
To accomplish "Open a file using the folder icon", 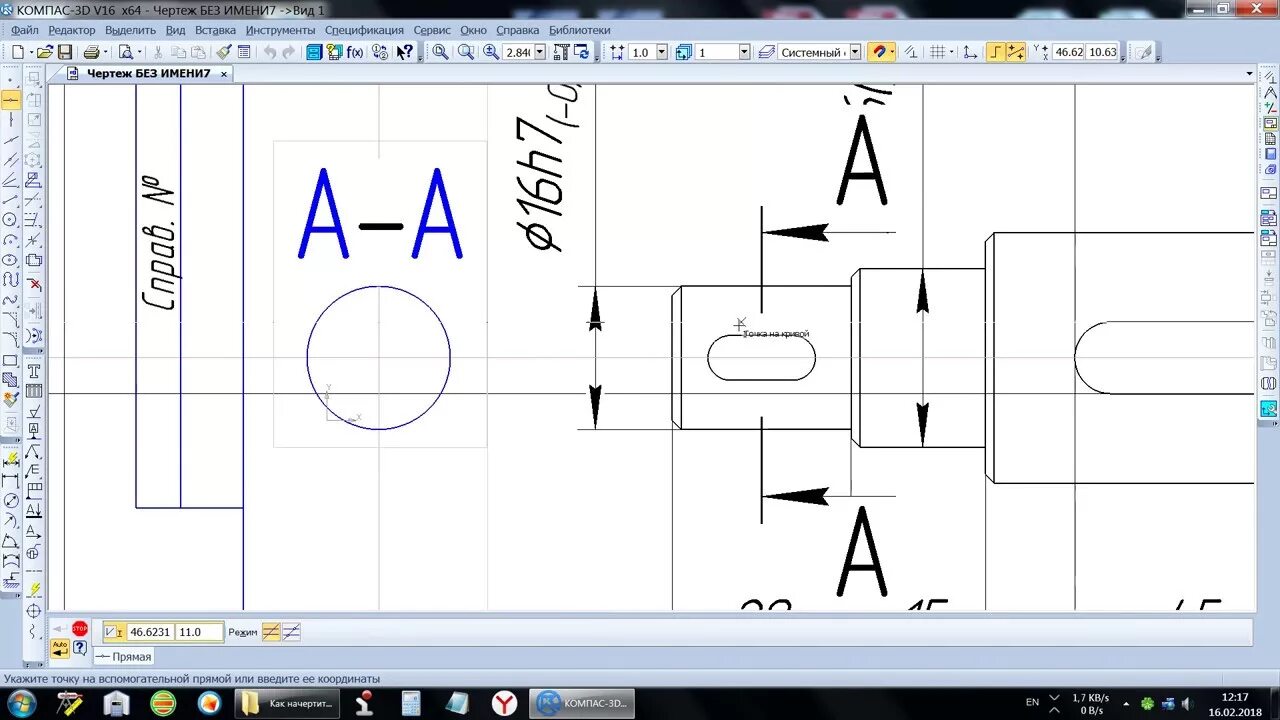I will coord(45,52).
